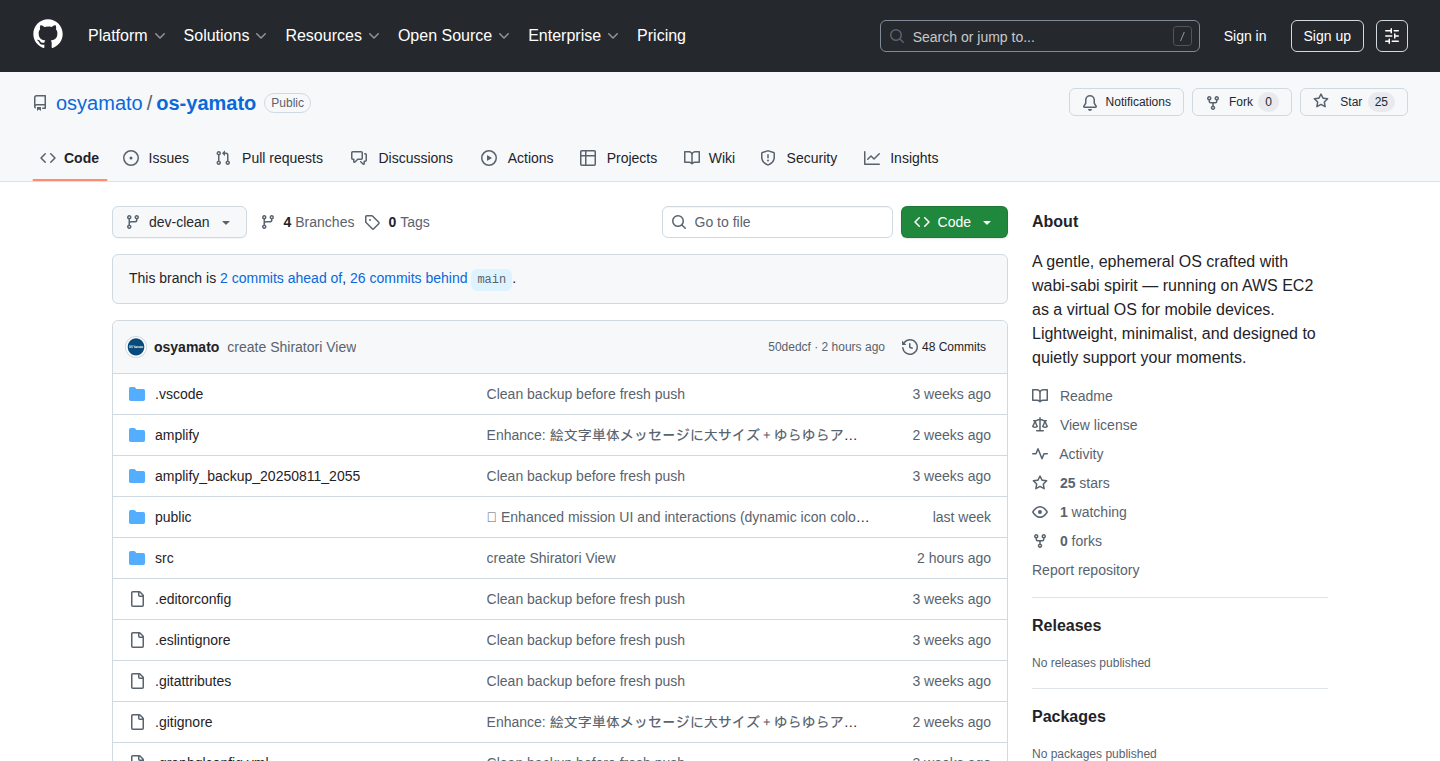The image size is (1440, 761).
Task: Switch to the Pull requests tab
Action: tap(269, 158)
